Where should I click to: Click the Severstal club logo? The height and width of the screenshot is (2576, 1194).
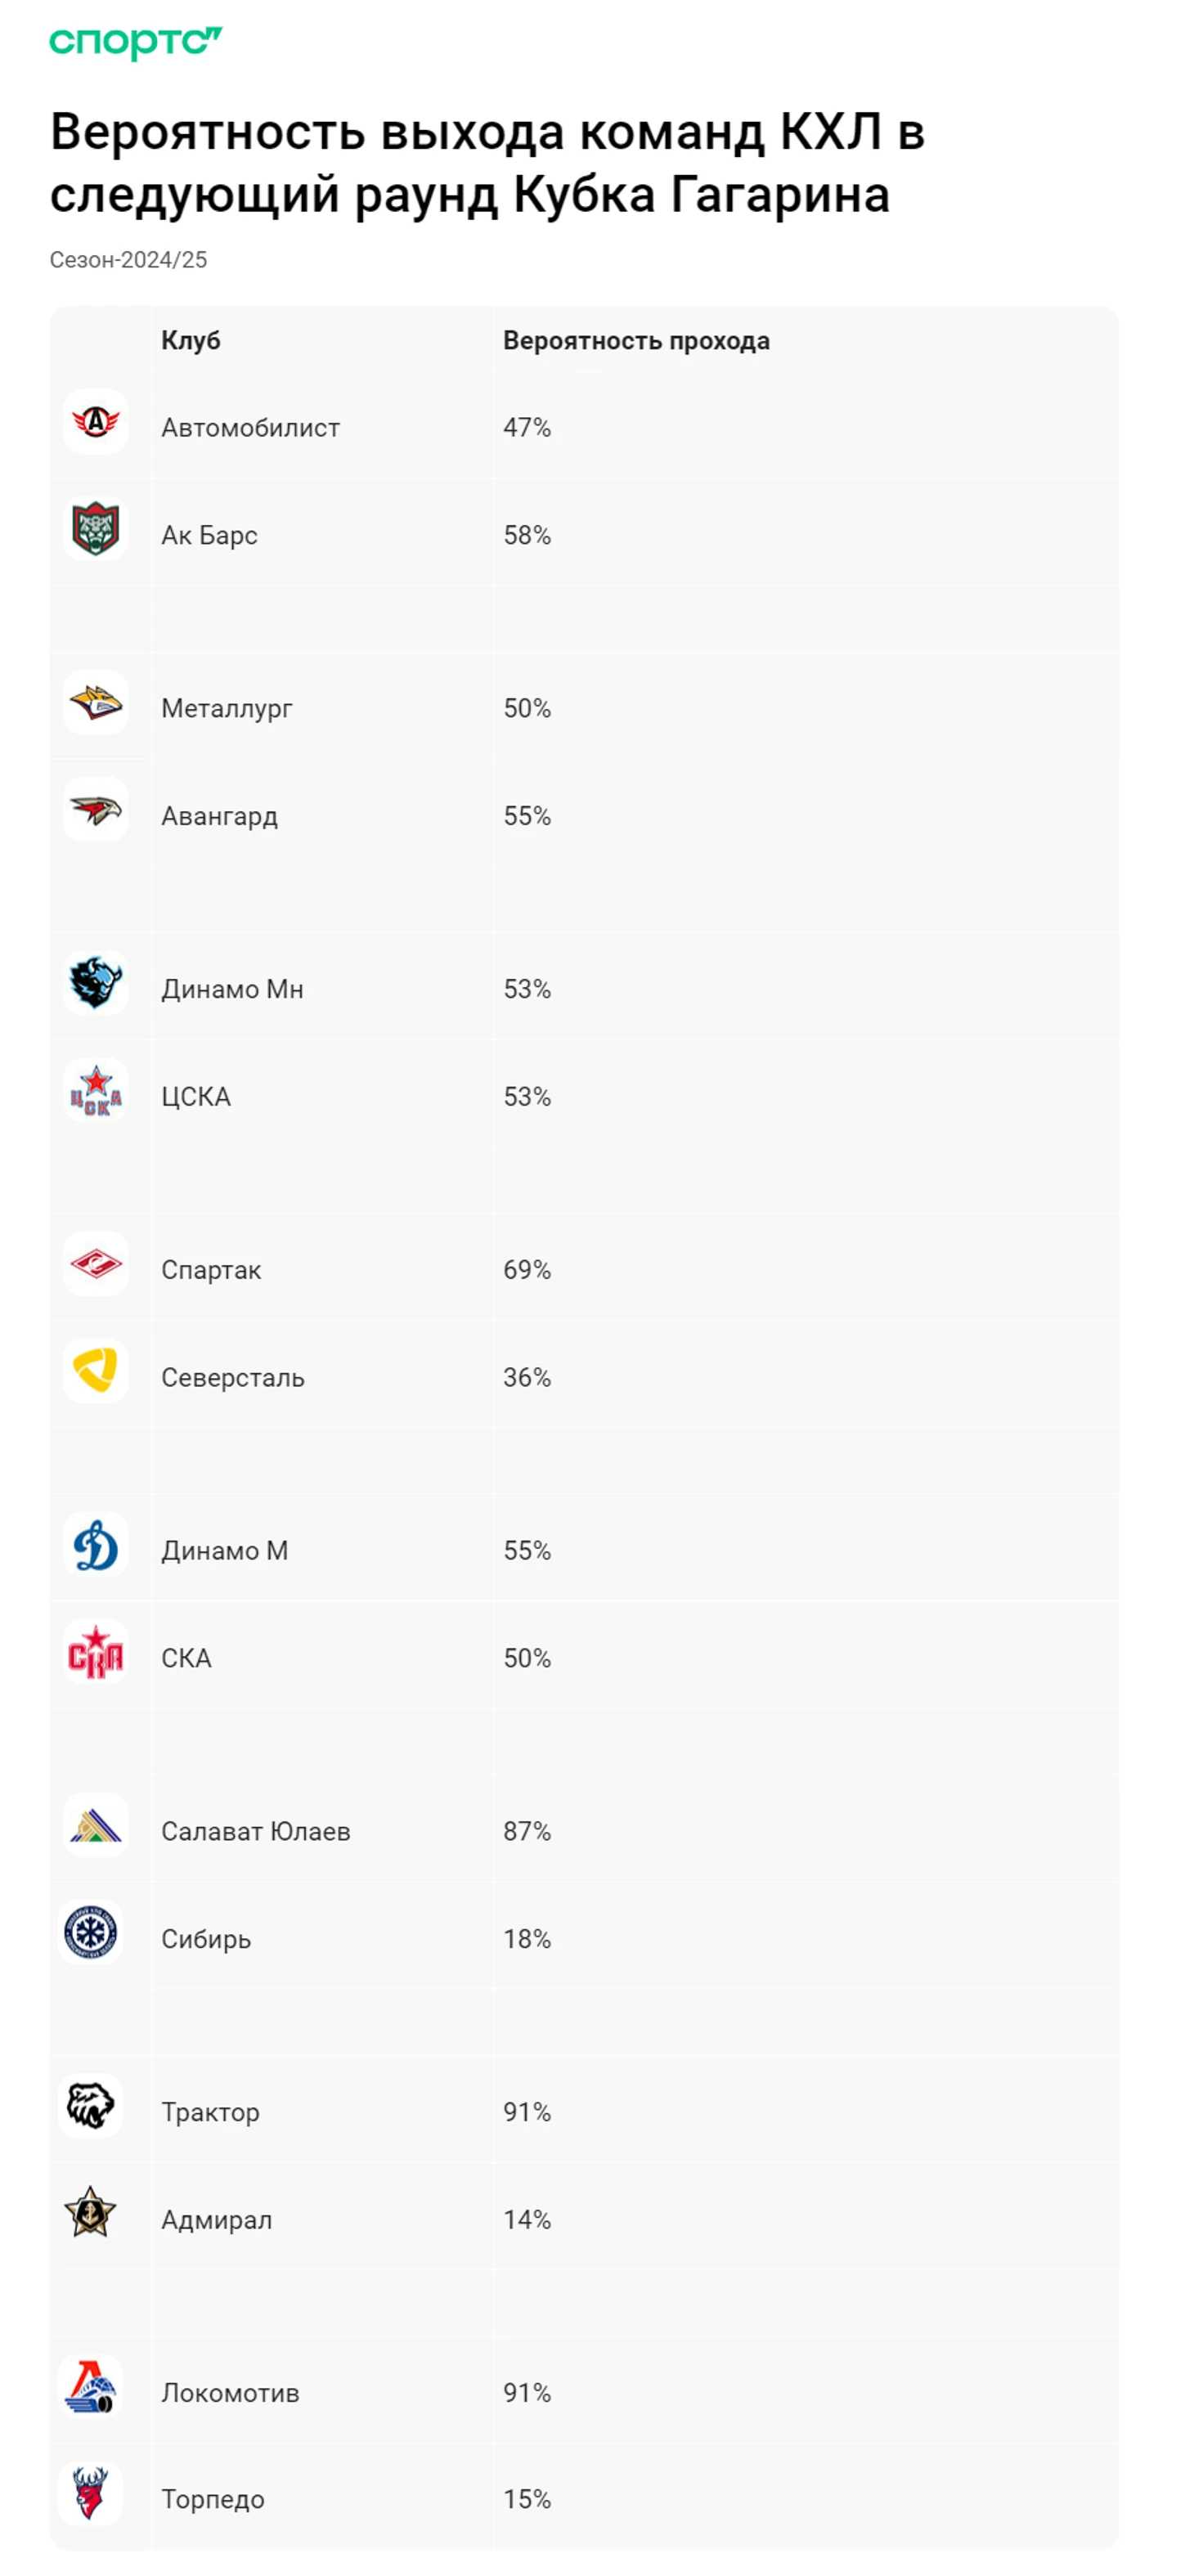click(x=96, y=1371)
